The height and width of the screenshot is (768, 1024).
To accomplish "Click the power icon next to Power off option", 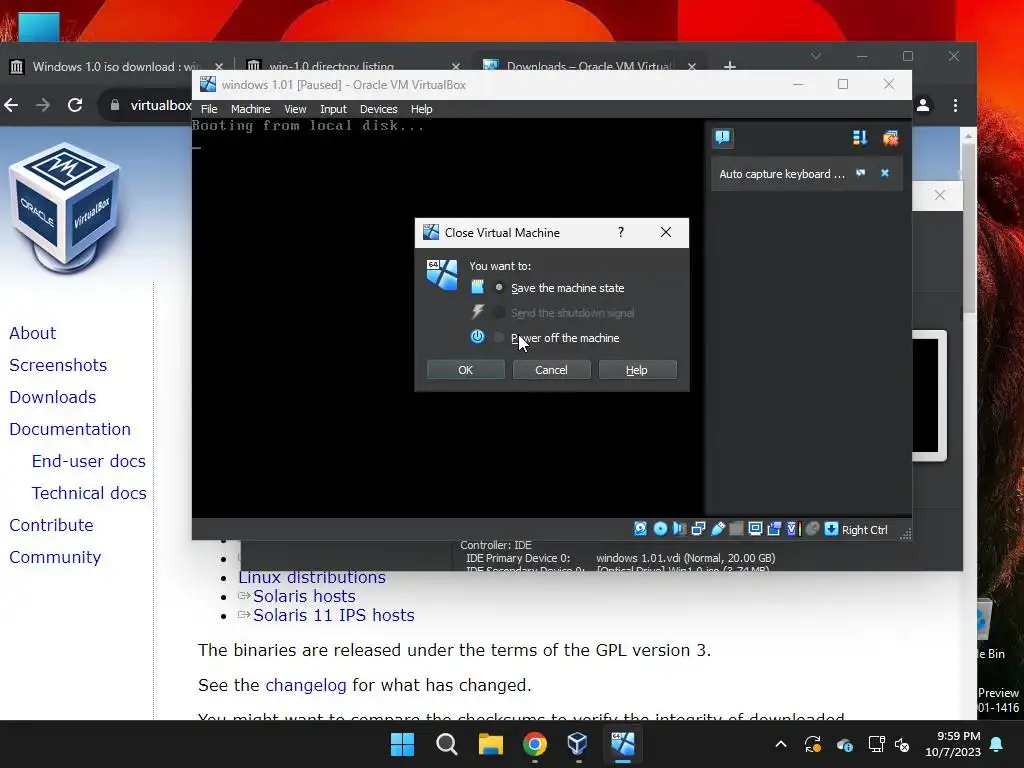I will tap(478, 336).
